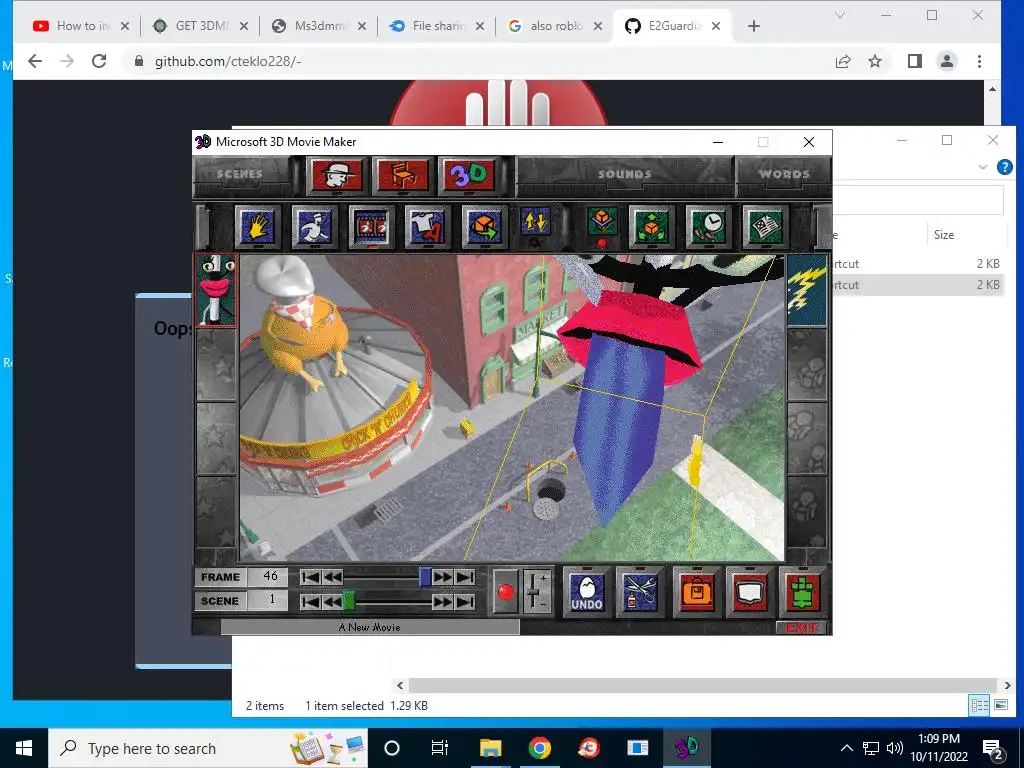The width and height of the screenshot is (1024, 768).
Task: Switch to the Ms3dmm browser tab
Action: pyautogui.click(x=319, y=26)
